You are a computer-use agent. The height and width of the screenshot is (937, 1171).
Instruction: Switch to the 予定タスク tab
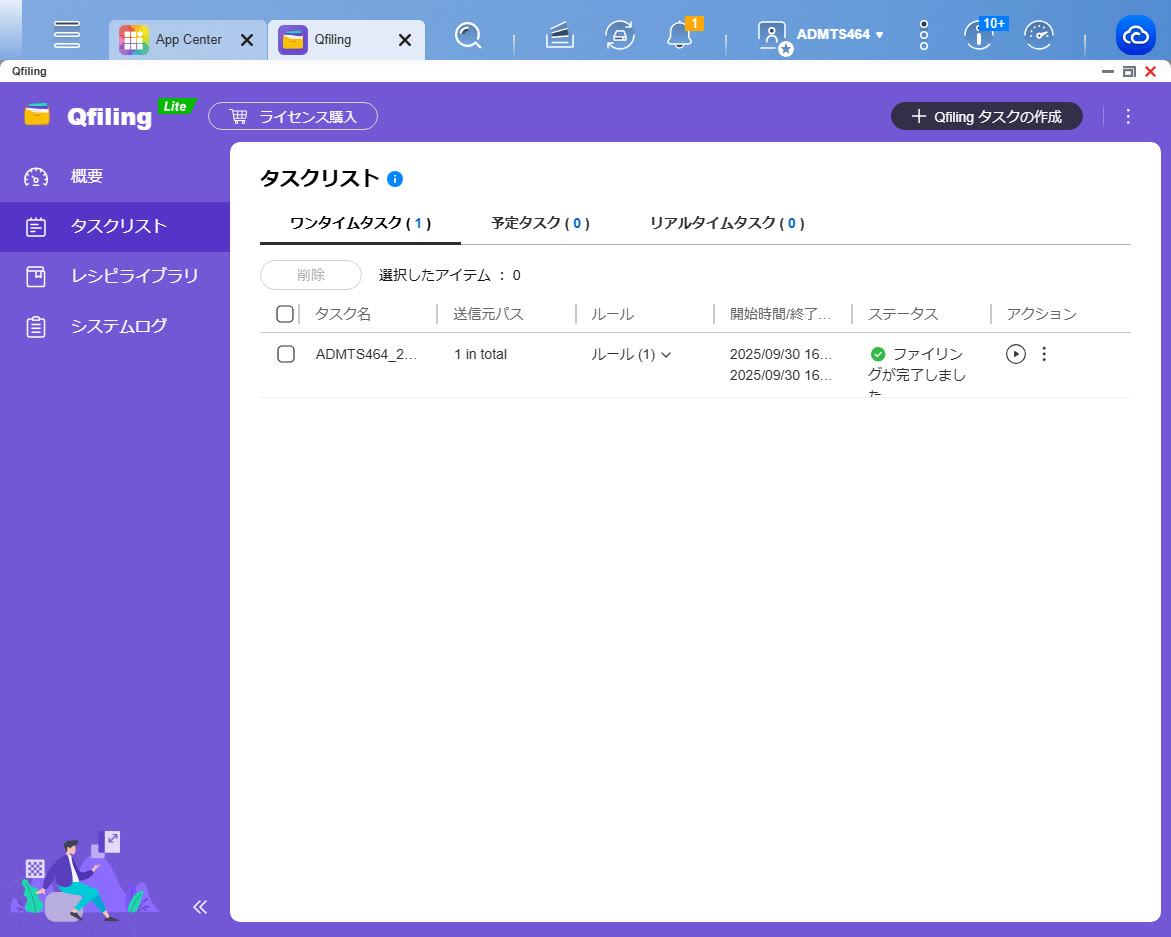540,223
